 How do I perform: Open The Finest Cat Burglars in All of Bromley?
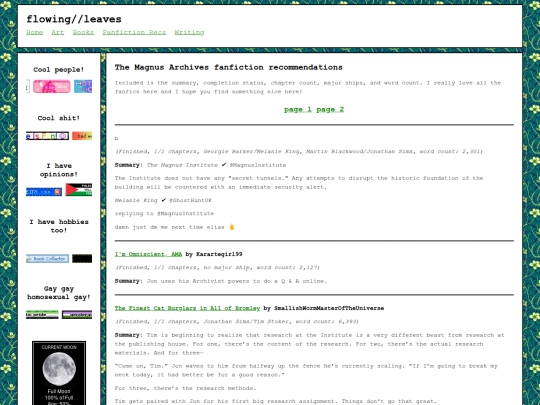pyautogui.click(x=187, y=308)
